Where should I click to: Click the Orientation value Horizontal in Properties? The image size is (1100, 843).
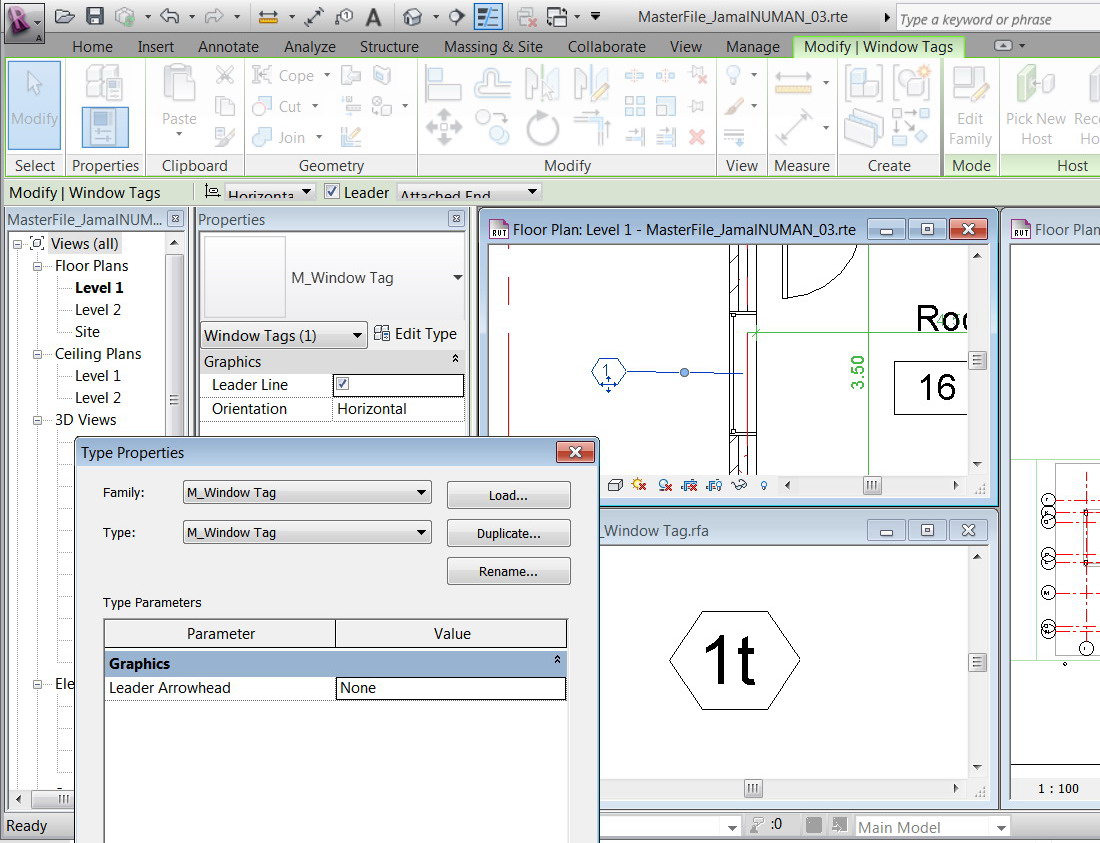pyautogui.click(x=398, y=409)
